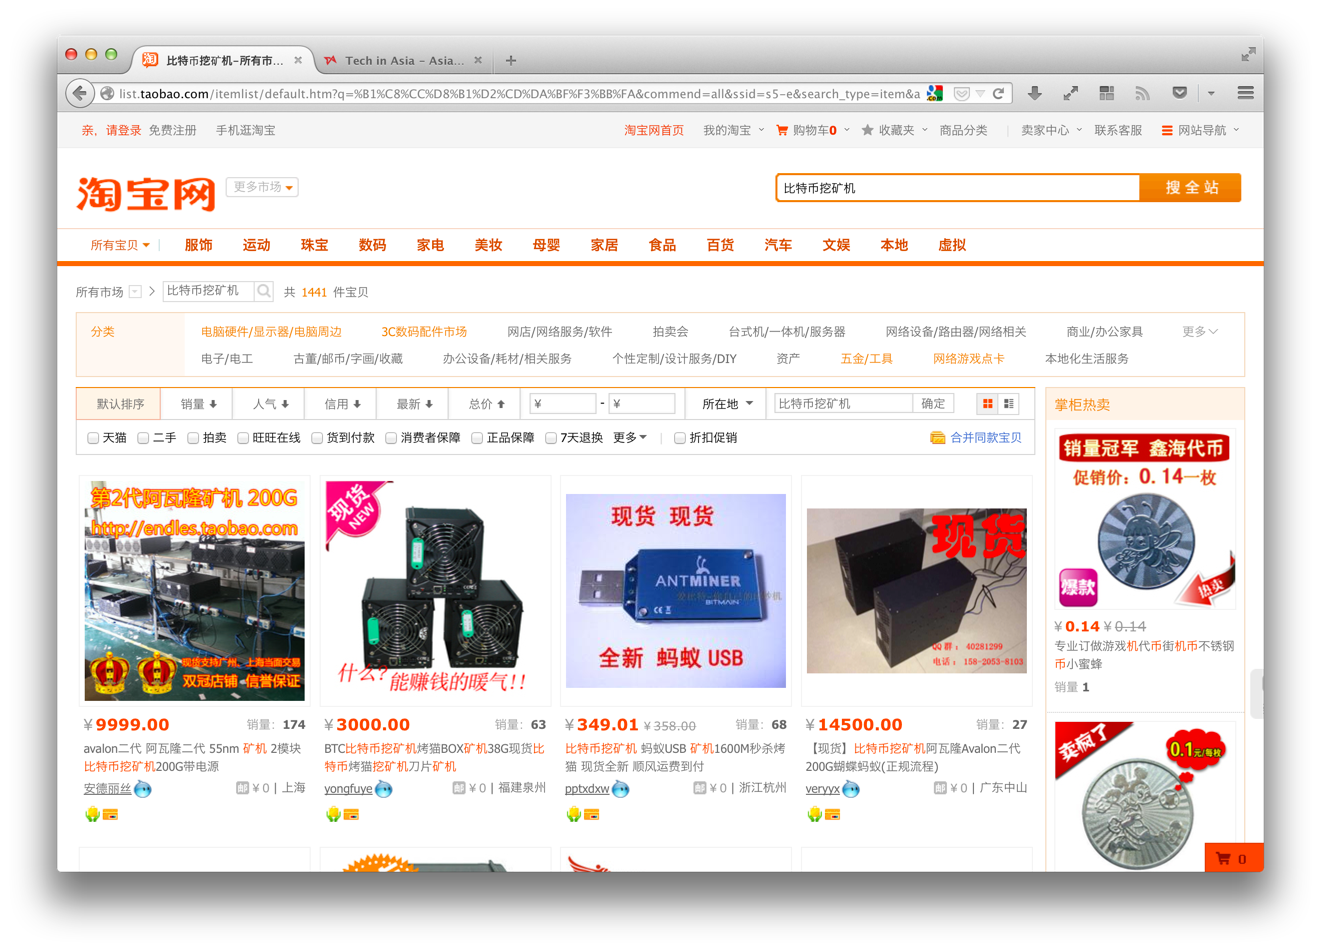Select 默认排序 sorting tab
The image size is (1321, 951).
point(120,404)
